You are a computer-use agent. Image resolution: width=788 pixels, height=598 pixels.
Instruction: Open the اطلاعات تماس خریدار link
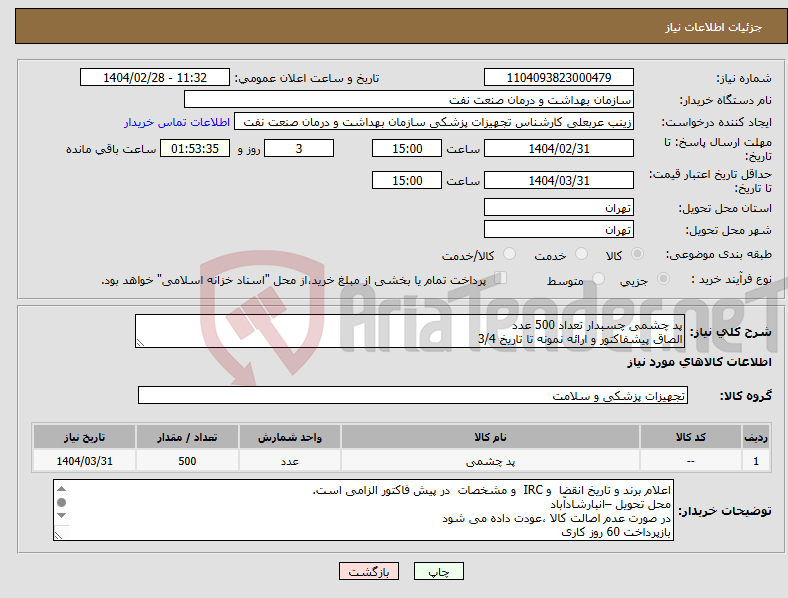pos(177,122)
